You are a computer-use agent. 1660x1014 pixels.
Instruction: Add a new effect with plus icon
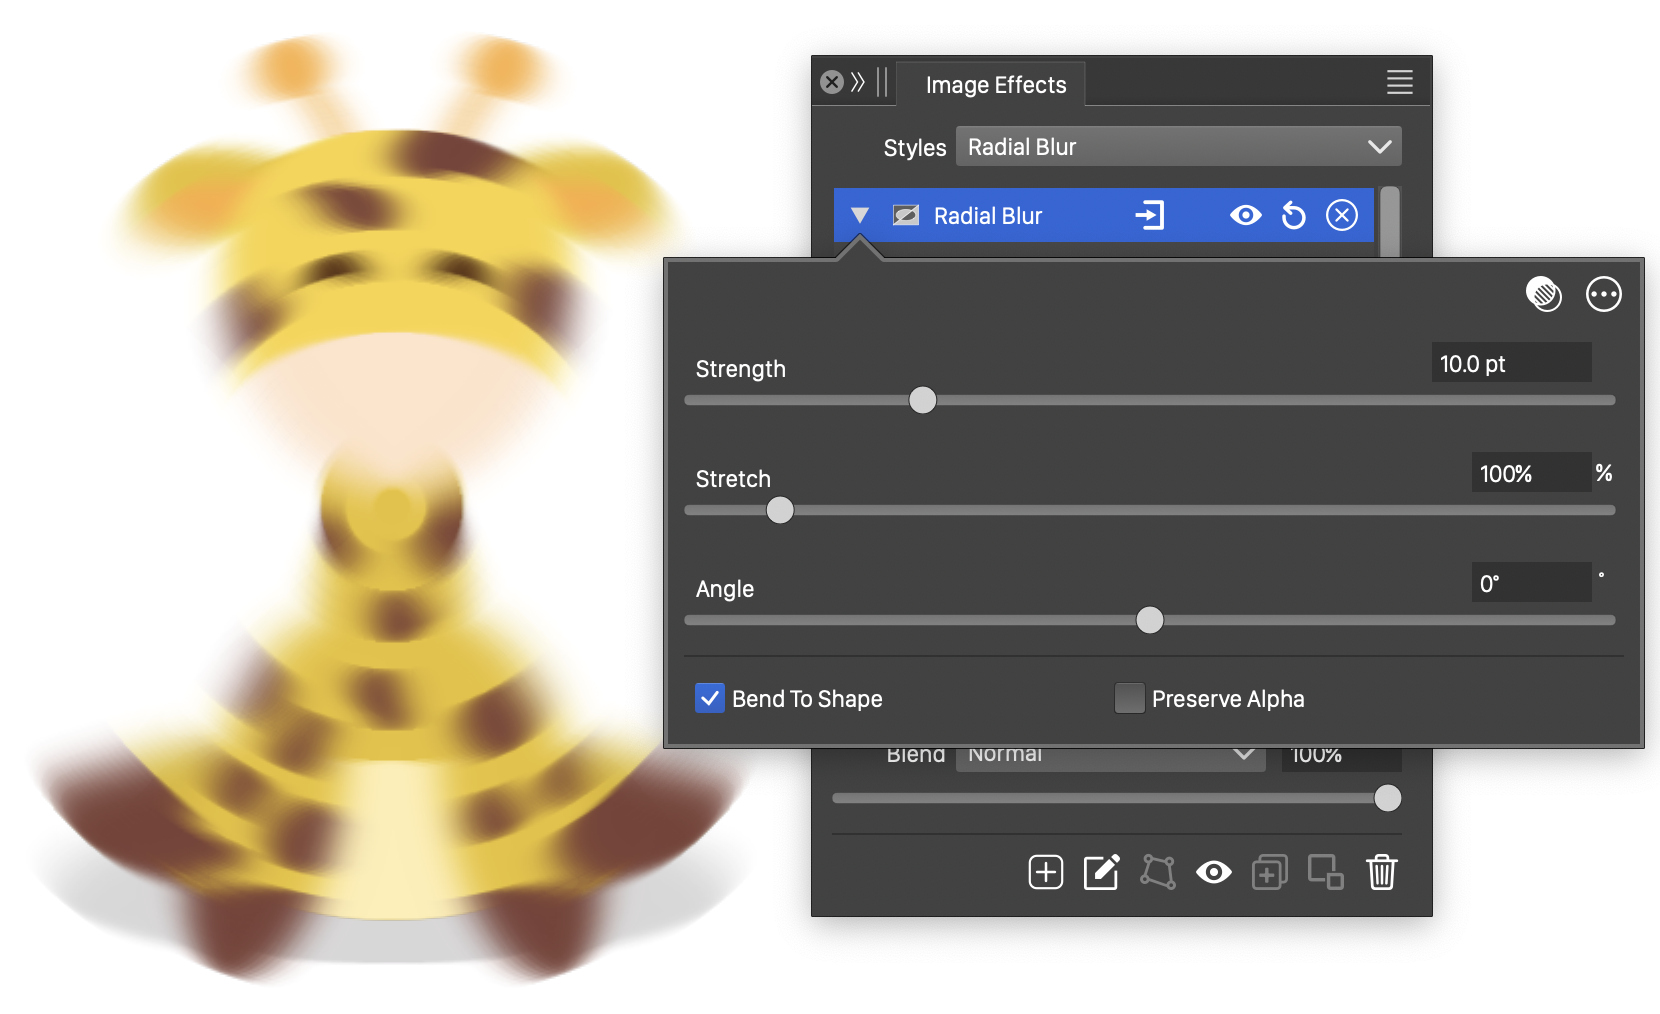pos(1045,872)
